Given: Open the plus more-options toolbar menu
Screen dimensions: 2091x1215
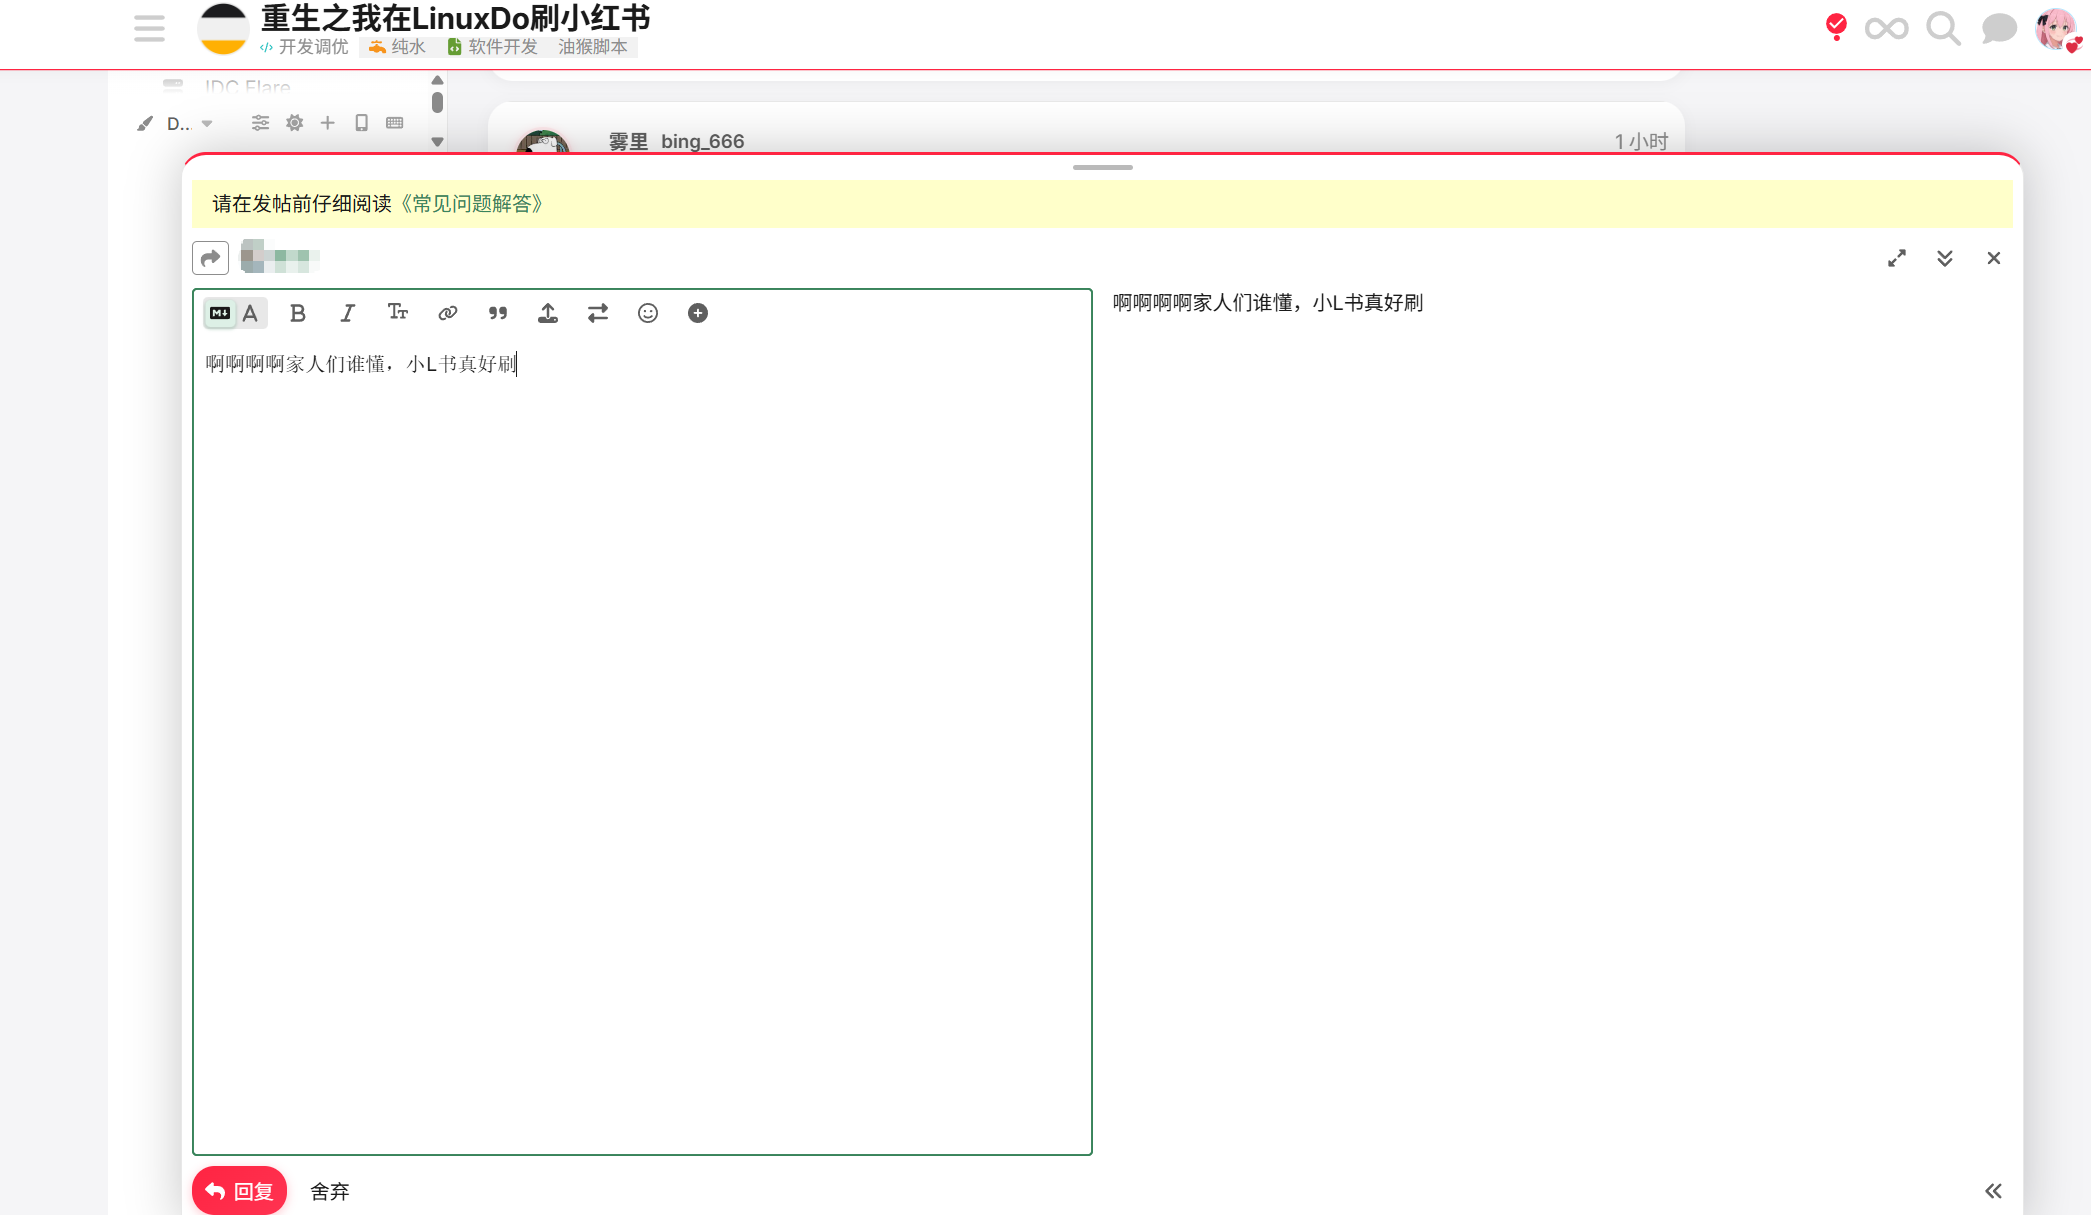Looking at the screenshot, I should click(x=697, y=313).
